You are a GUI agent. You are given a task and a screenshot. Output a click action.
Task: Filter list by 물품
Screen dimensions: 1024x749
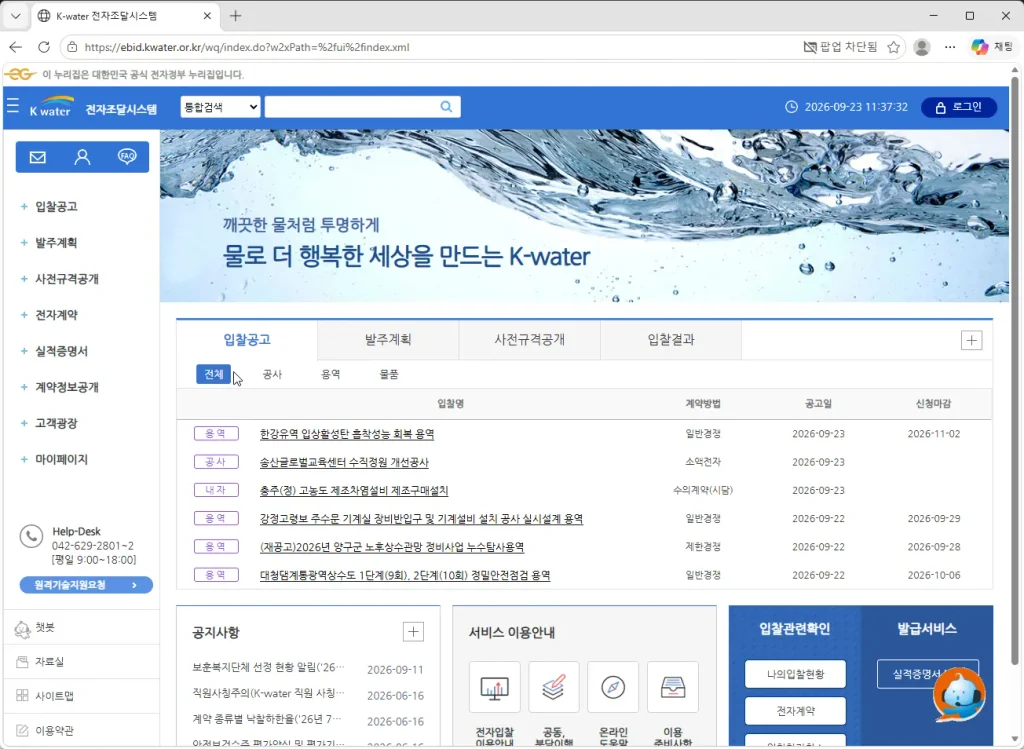[389, 374]
